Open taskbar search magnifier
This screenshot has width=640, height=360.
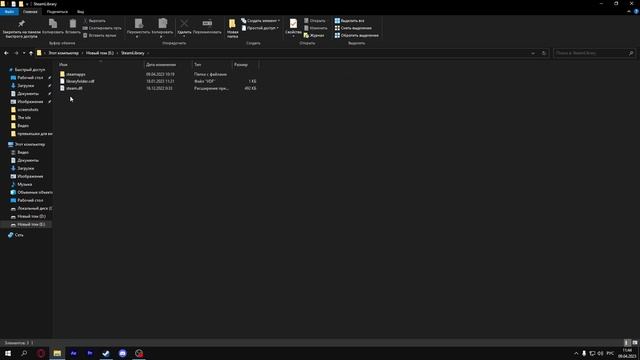click(24, 353)
